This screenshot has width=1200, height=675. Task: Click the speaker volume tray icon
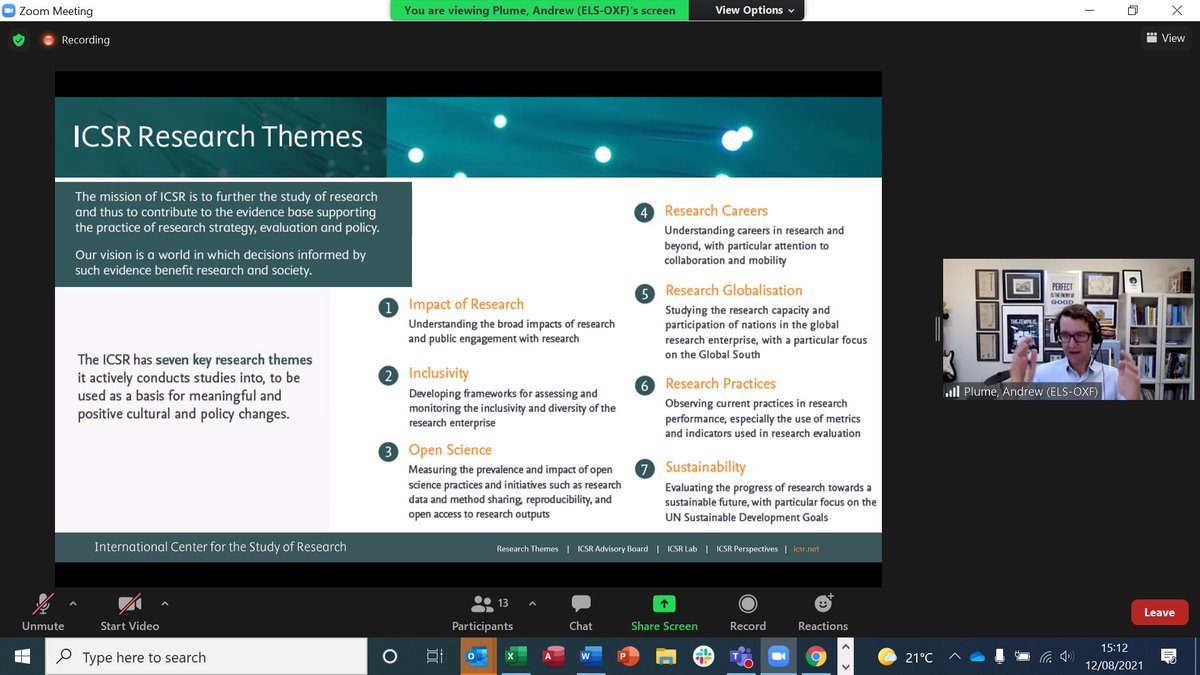1067,657
